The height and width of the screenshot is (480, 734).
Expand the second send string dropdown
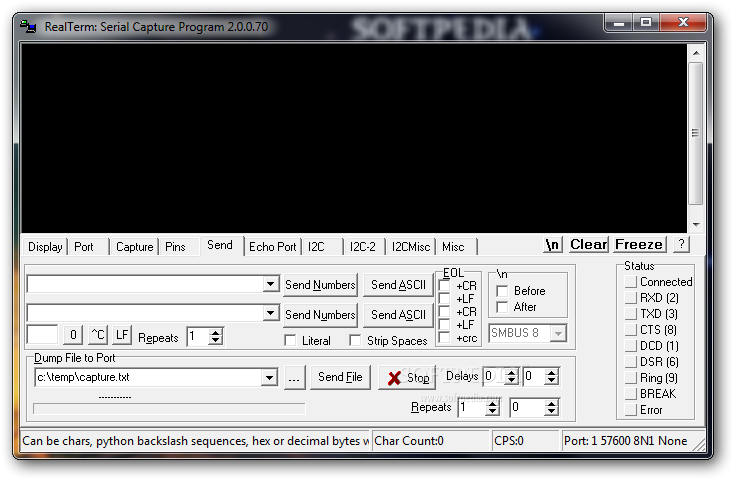[270, 313]
